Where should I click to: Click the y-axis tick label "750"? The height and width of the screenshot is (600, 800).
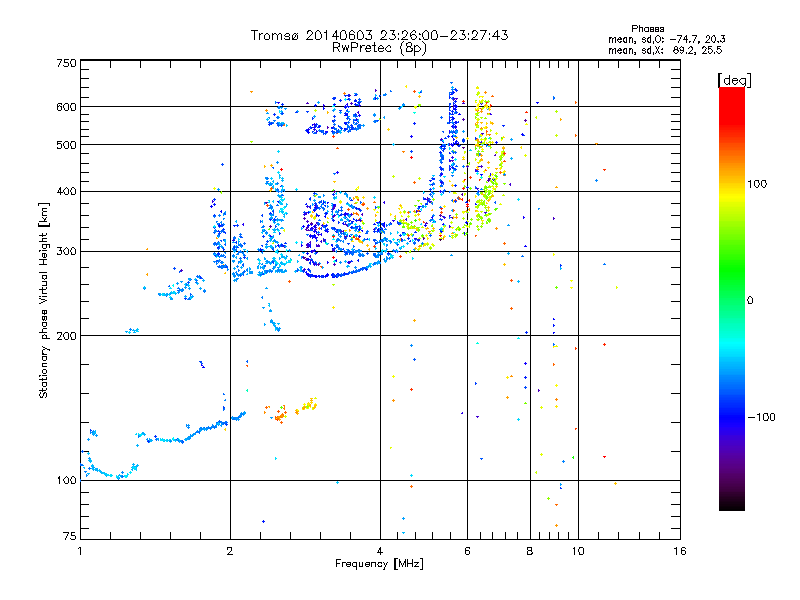(66, 63)
